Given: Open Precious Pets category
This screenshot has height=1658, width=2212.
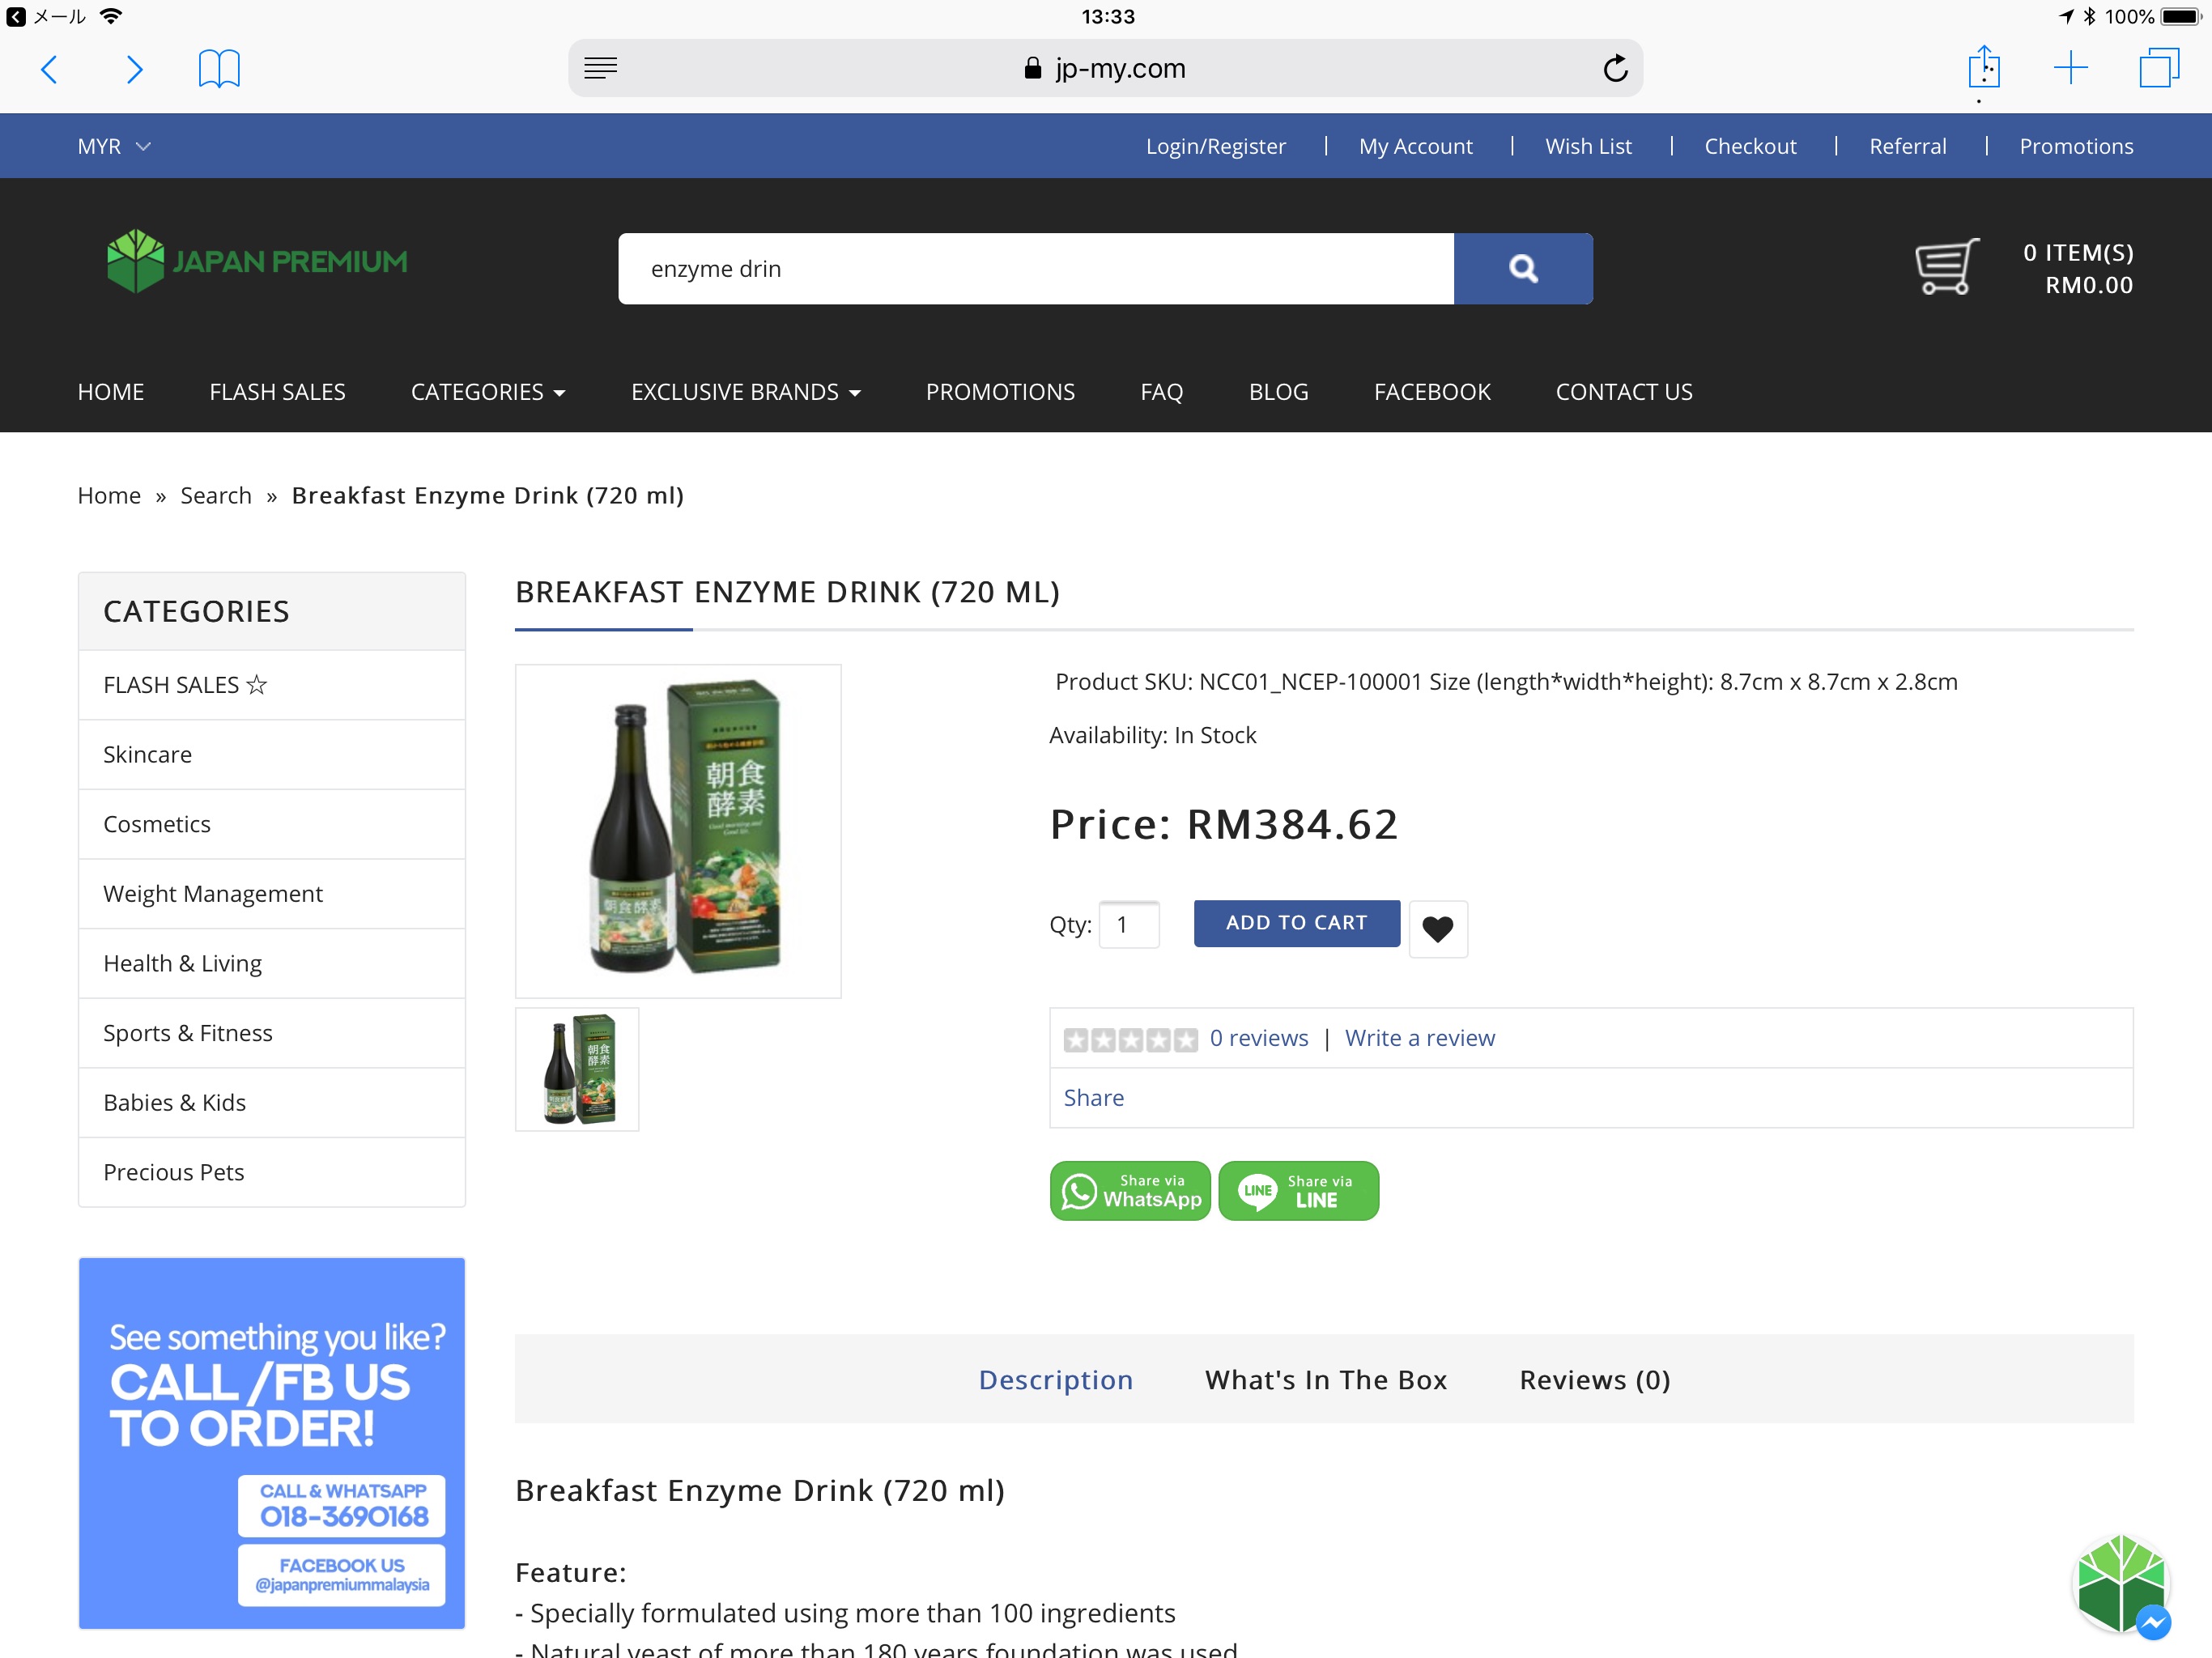Looking at the screenshot, I should coord(272,1171).
